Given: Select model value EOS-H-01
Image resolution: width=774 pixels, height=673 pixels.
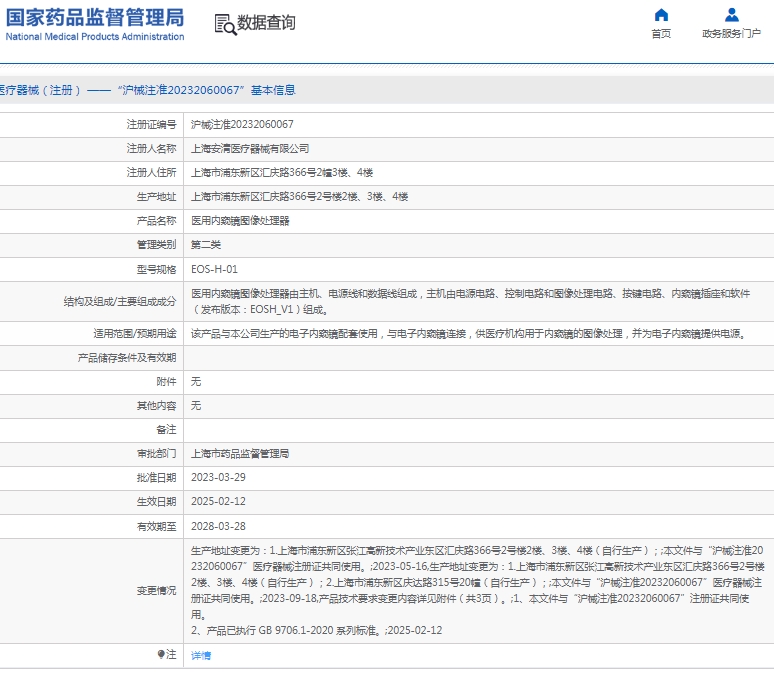Looking at the screenshot, I should pos(214,269).
